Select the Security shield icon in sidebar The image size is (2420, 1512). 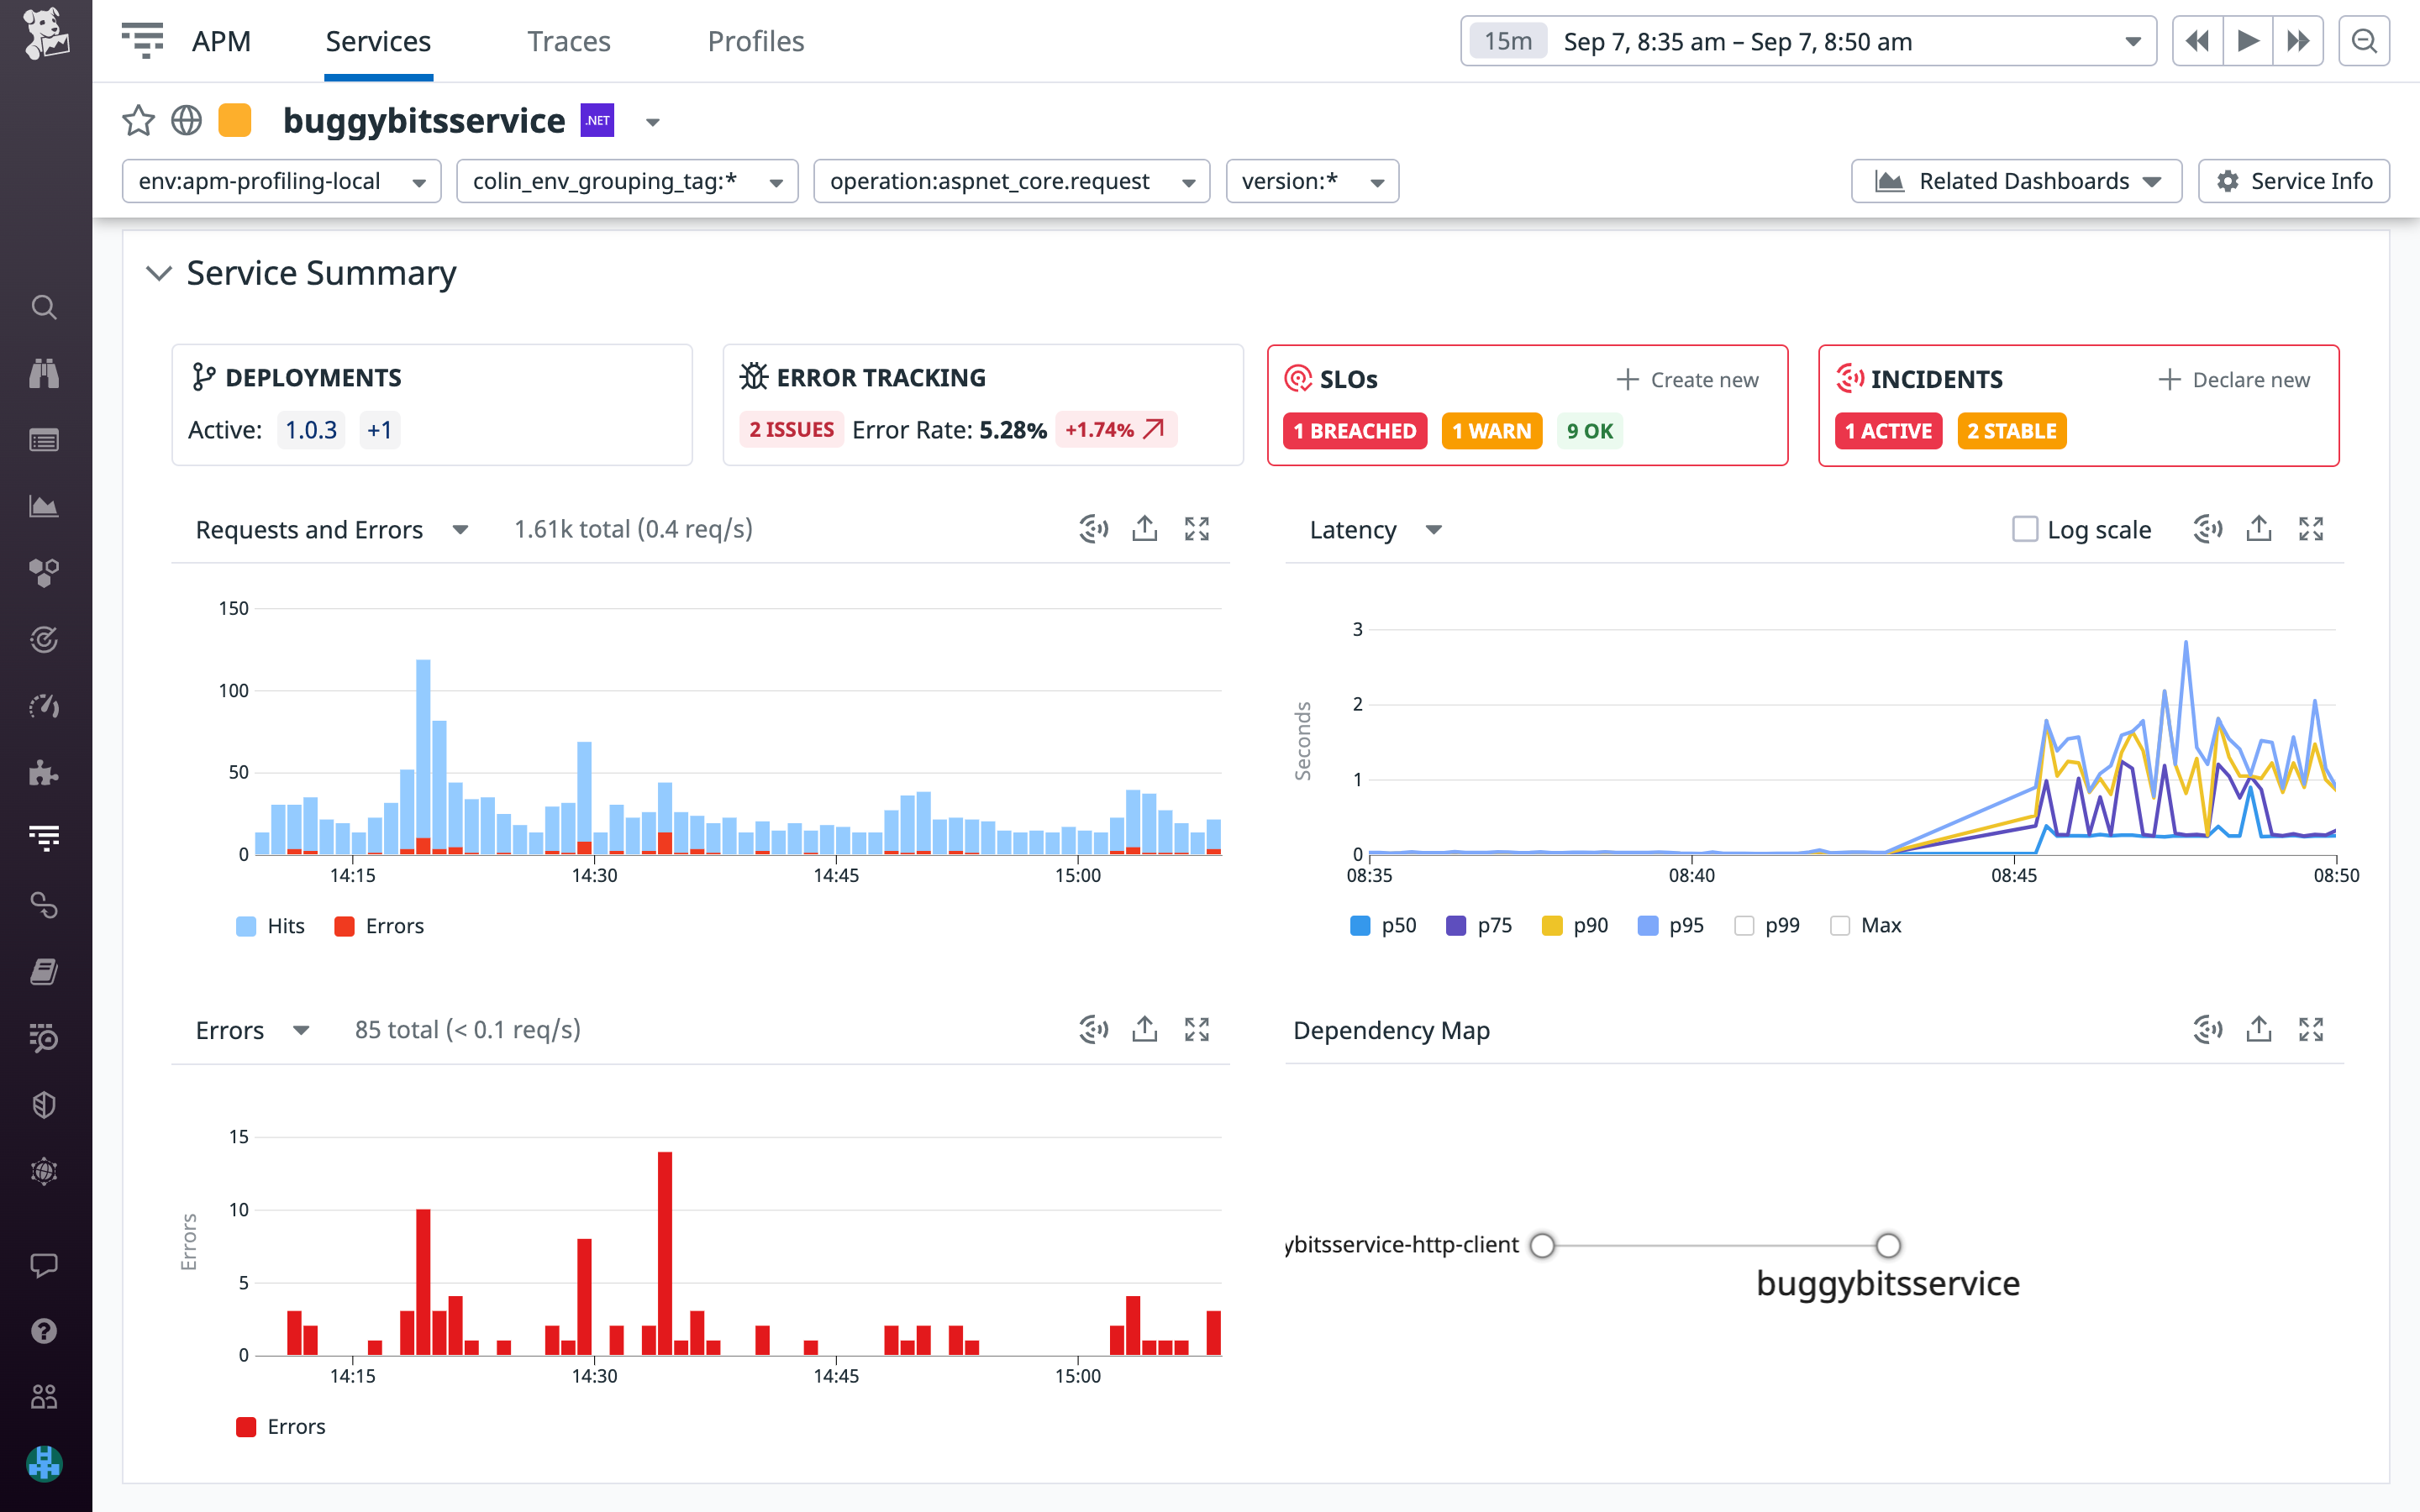(x=44, y=1104)
